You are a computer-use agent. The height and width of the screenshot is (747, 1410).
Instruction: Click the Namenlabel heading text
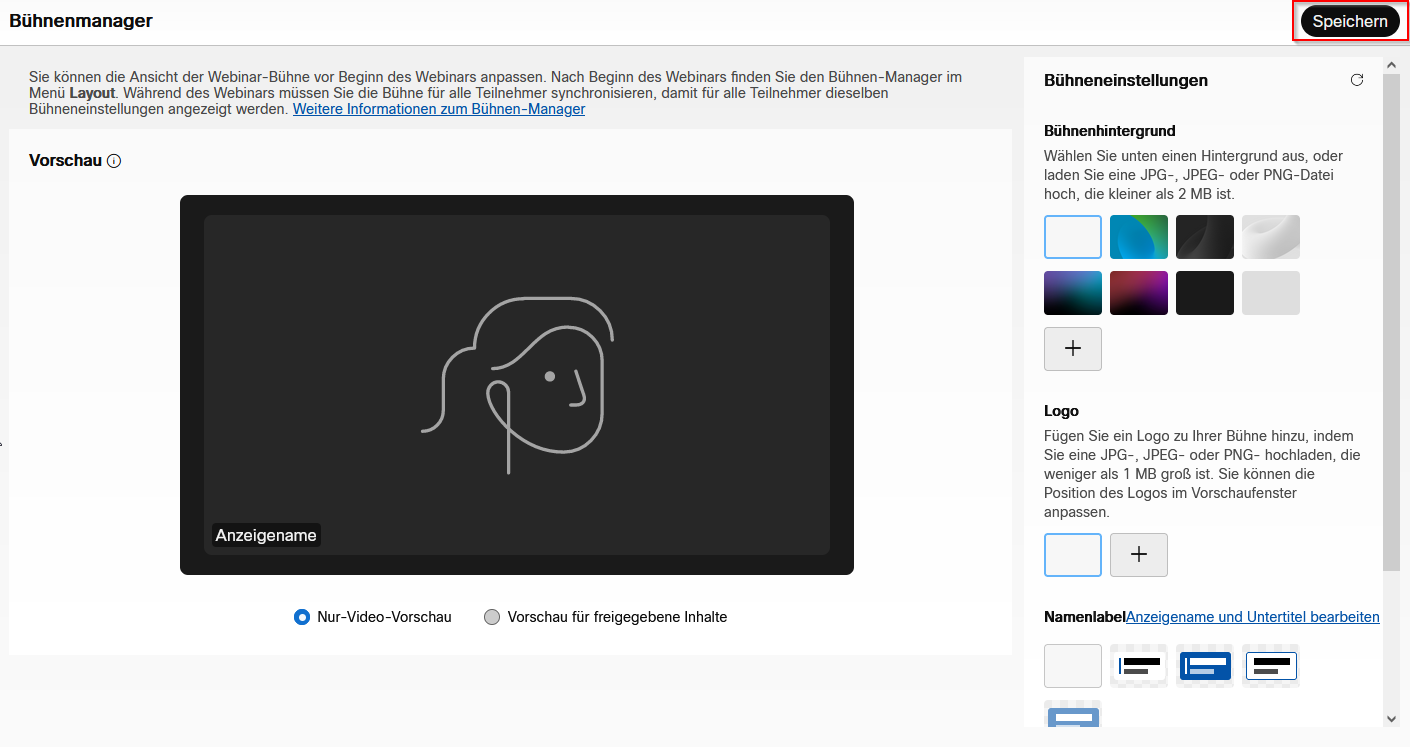(x=1085, y=617)
